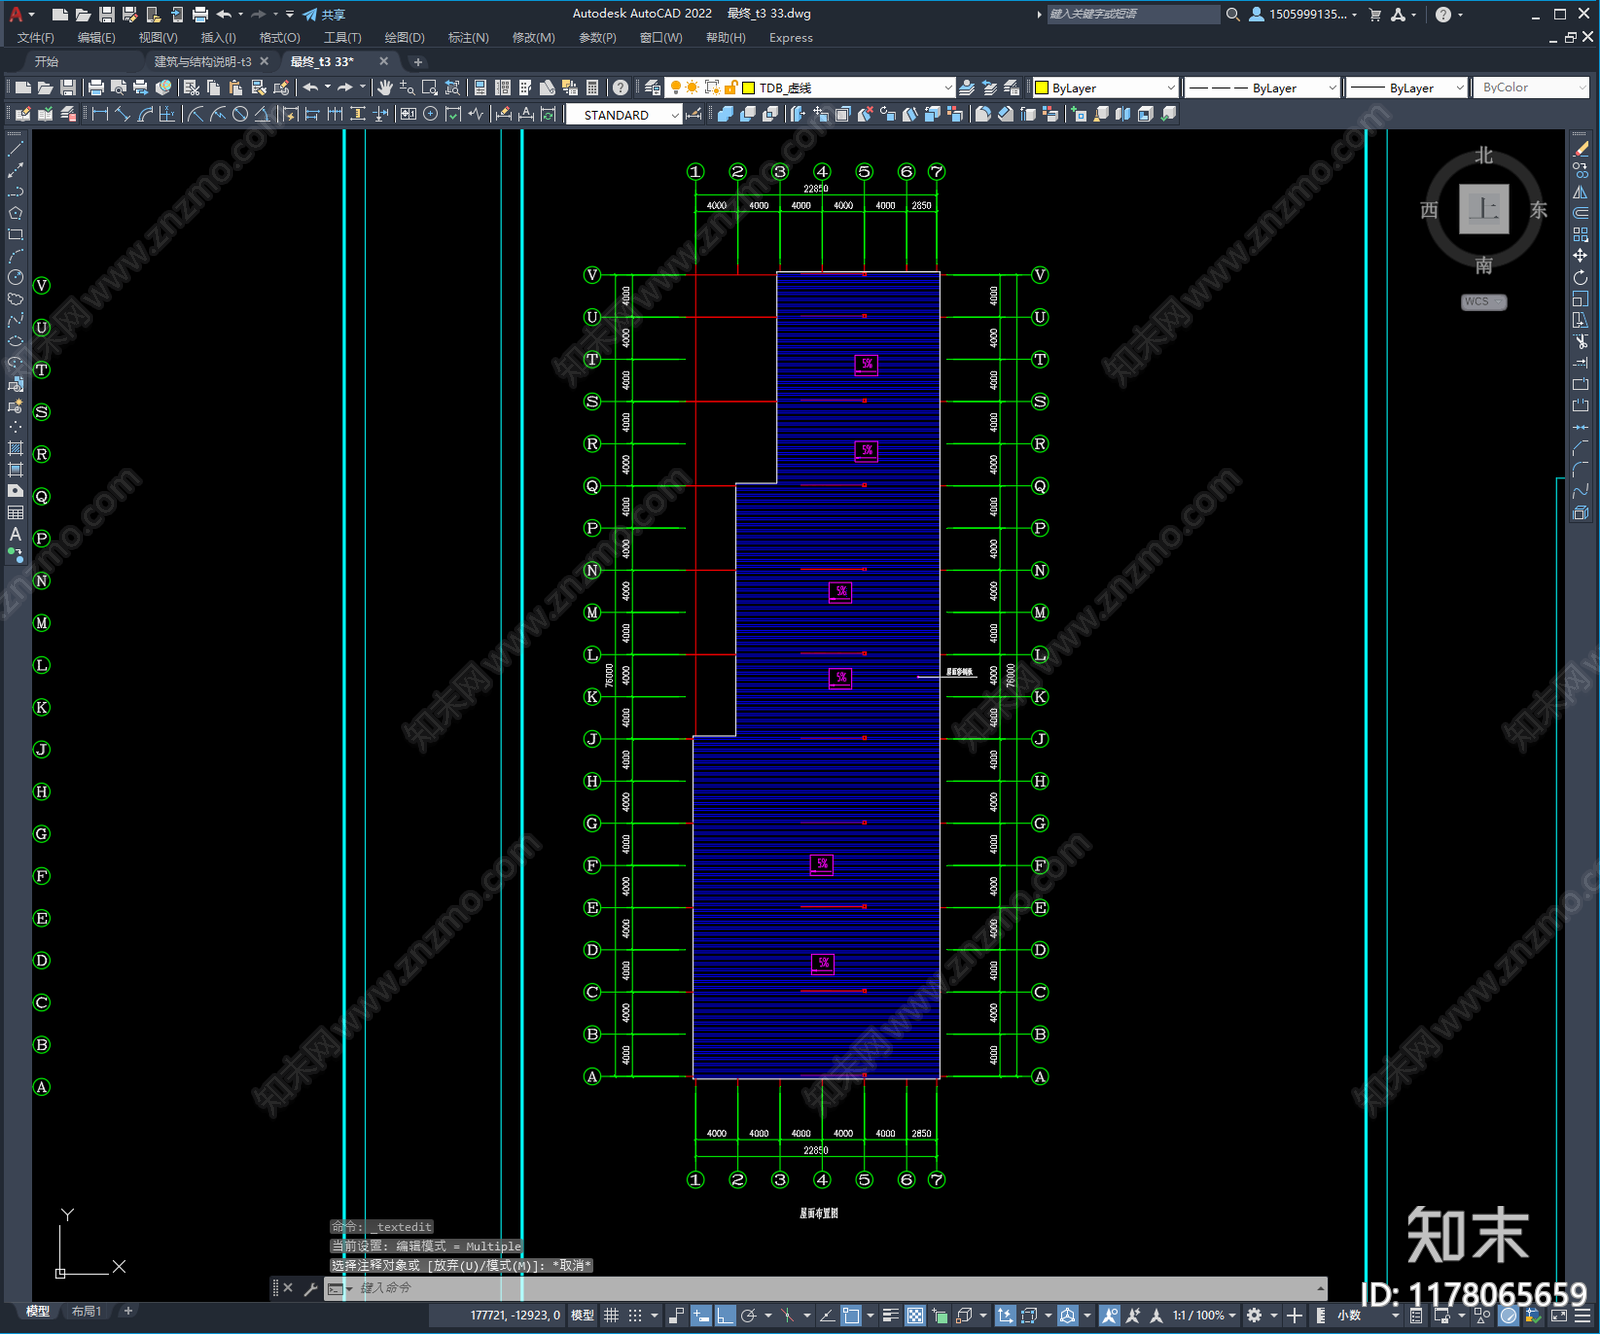Click the signed-in account name 1505999135
This screenshot has height=1334, width=1600.
pos(1307,14)
